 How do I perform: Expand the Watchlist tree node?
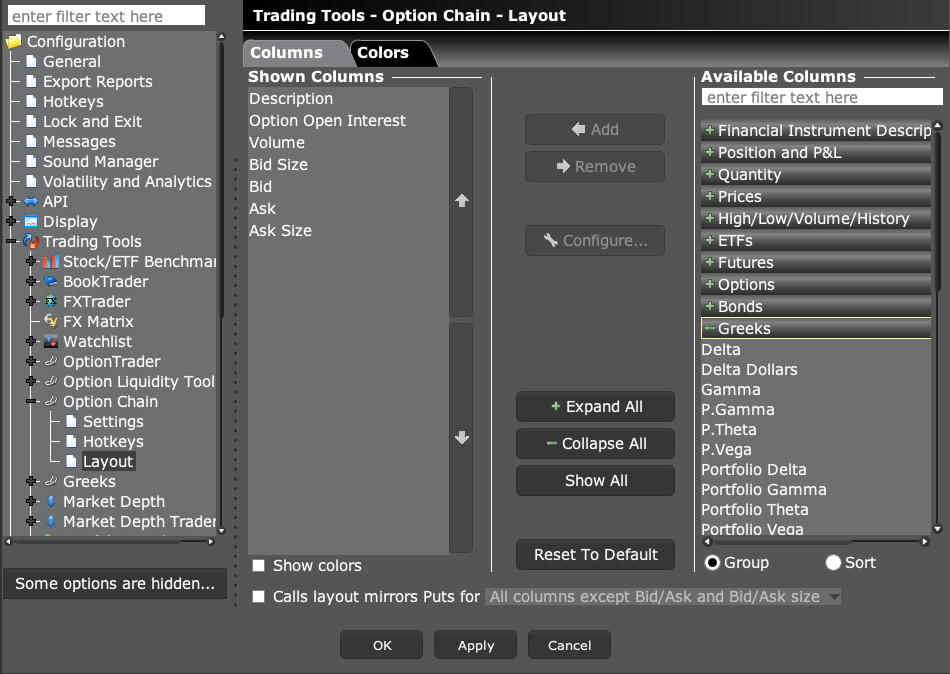31,341
